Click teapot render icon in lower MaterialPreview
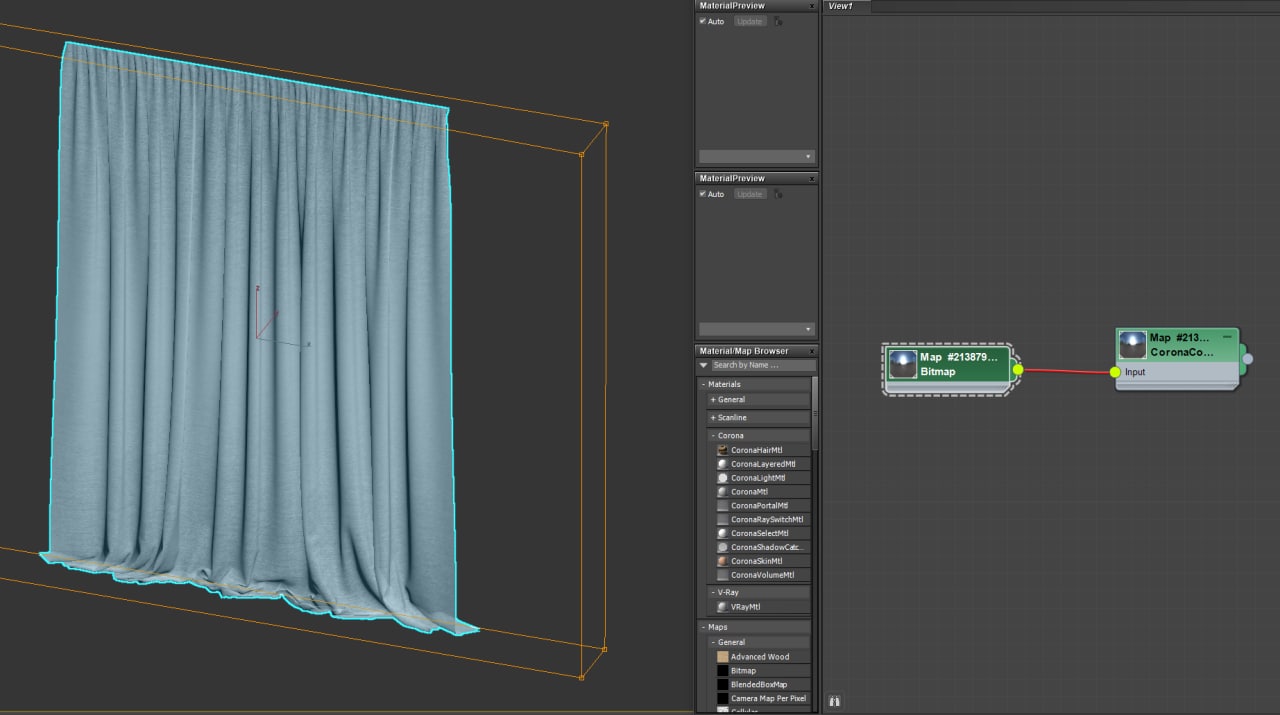The height and width of the screenshot is (715, 1280). click(x=778, y=194)
